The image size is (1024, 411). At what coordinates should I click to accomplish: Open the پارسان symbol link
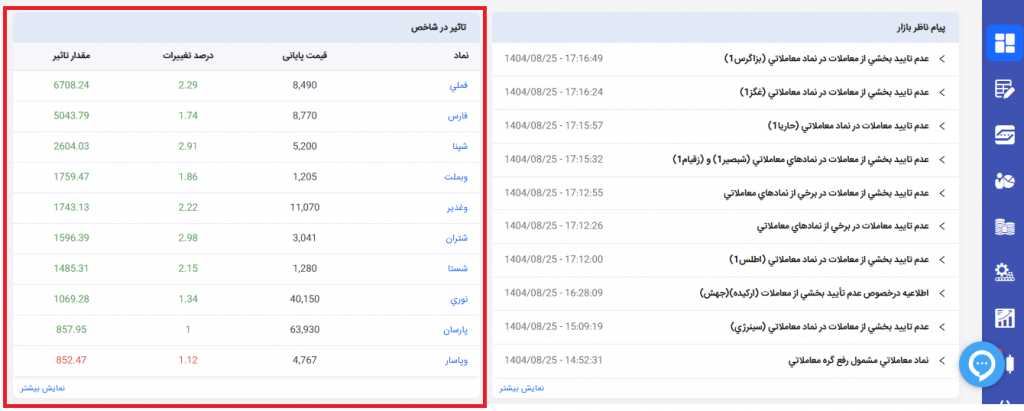tap(456, 329)
